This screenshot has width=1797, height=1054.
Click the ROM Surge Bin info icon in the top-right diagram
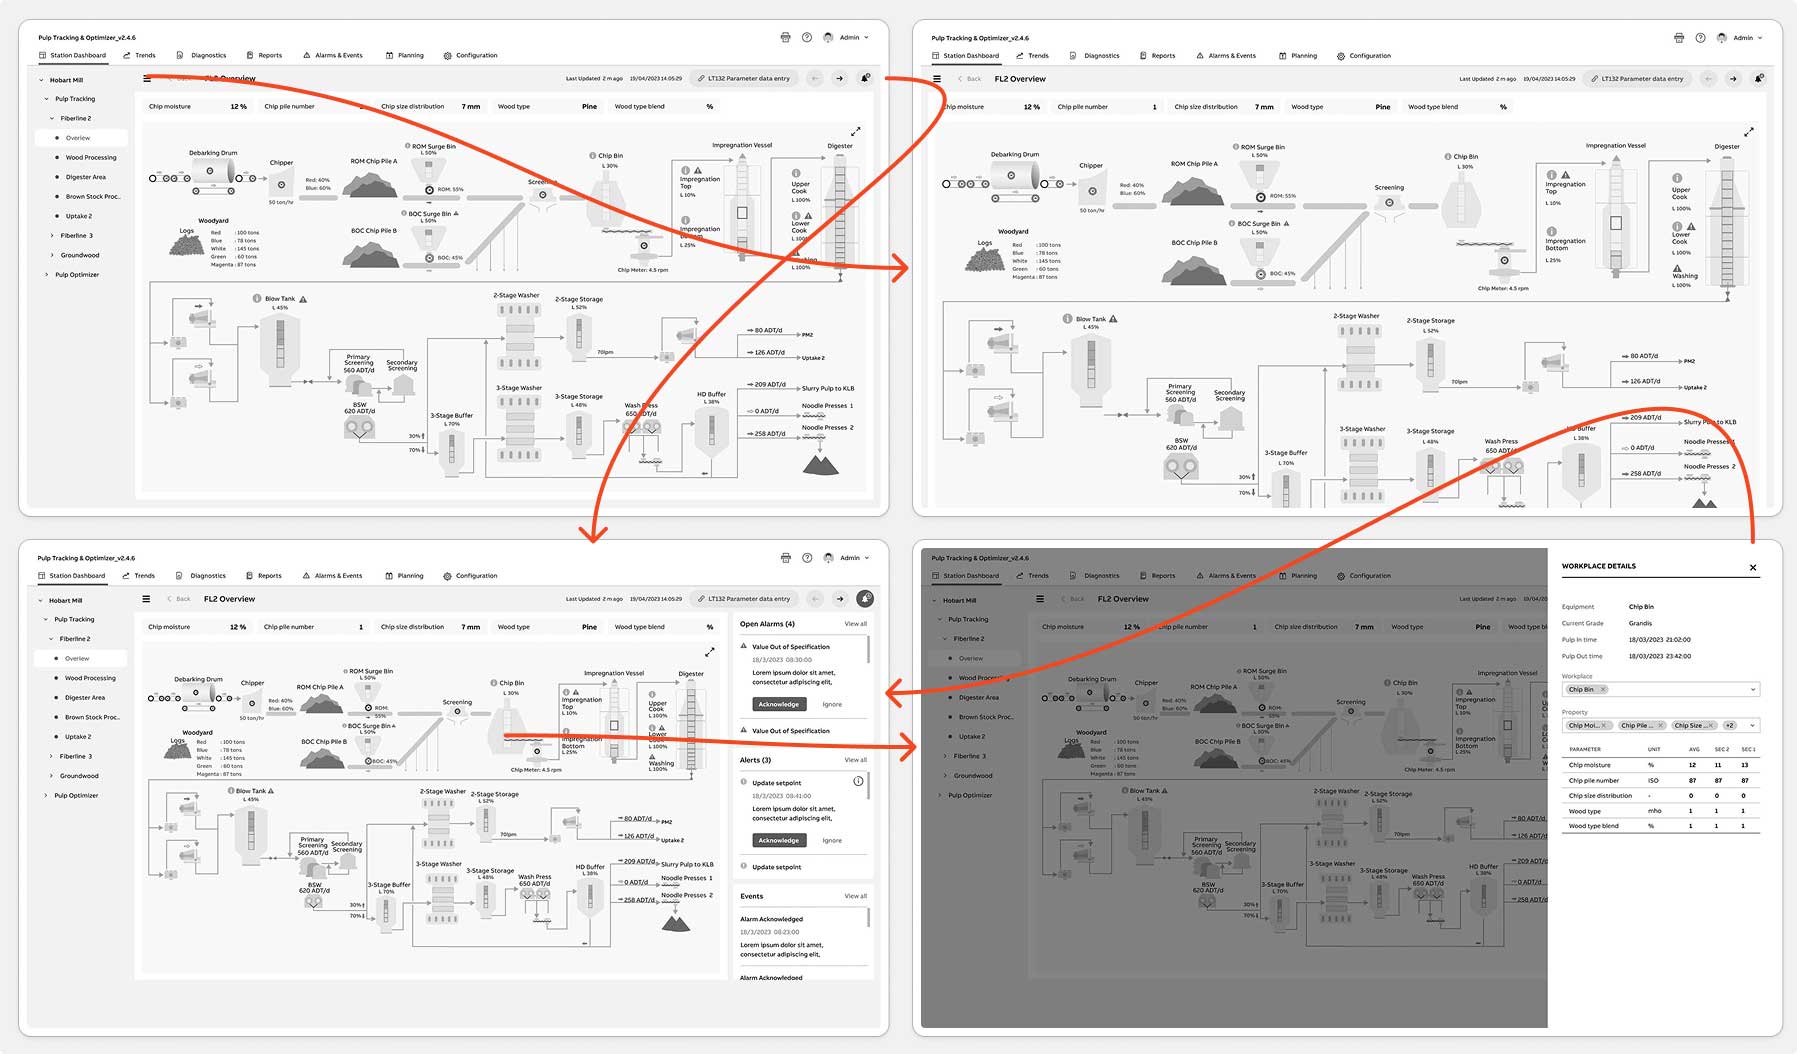1236,147
